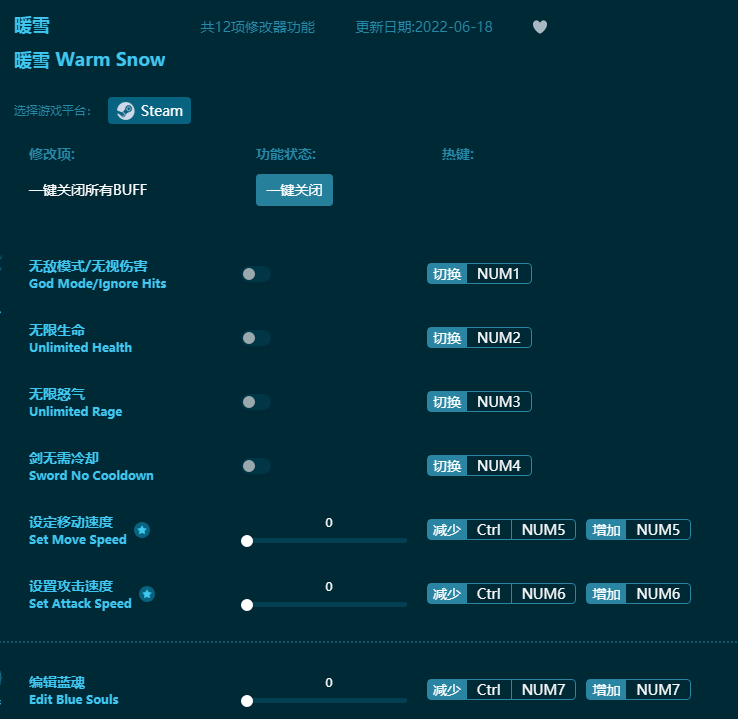Click the 一键关闭所有BUFF label
Viewport: 738px width, 719px height.
point(88,190)
